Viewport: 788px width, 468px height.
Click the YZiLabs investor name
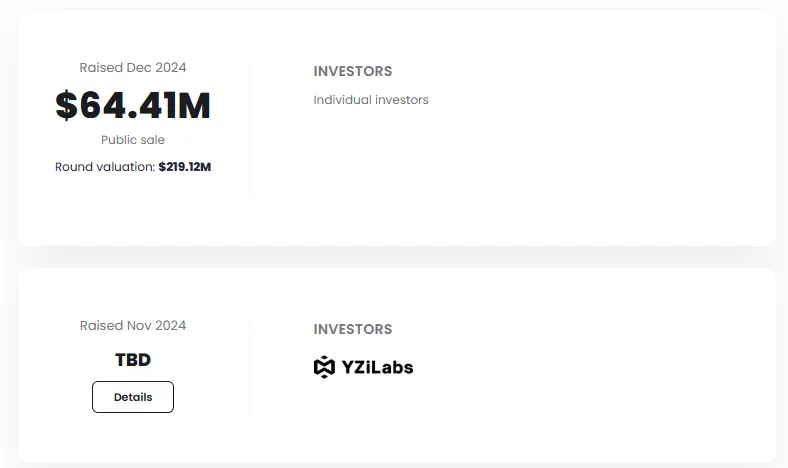[x=377, y=367]
